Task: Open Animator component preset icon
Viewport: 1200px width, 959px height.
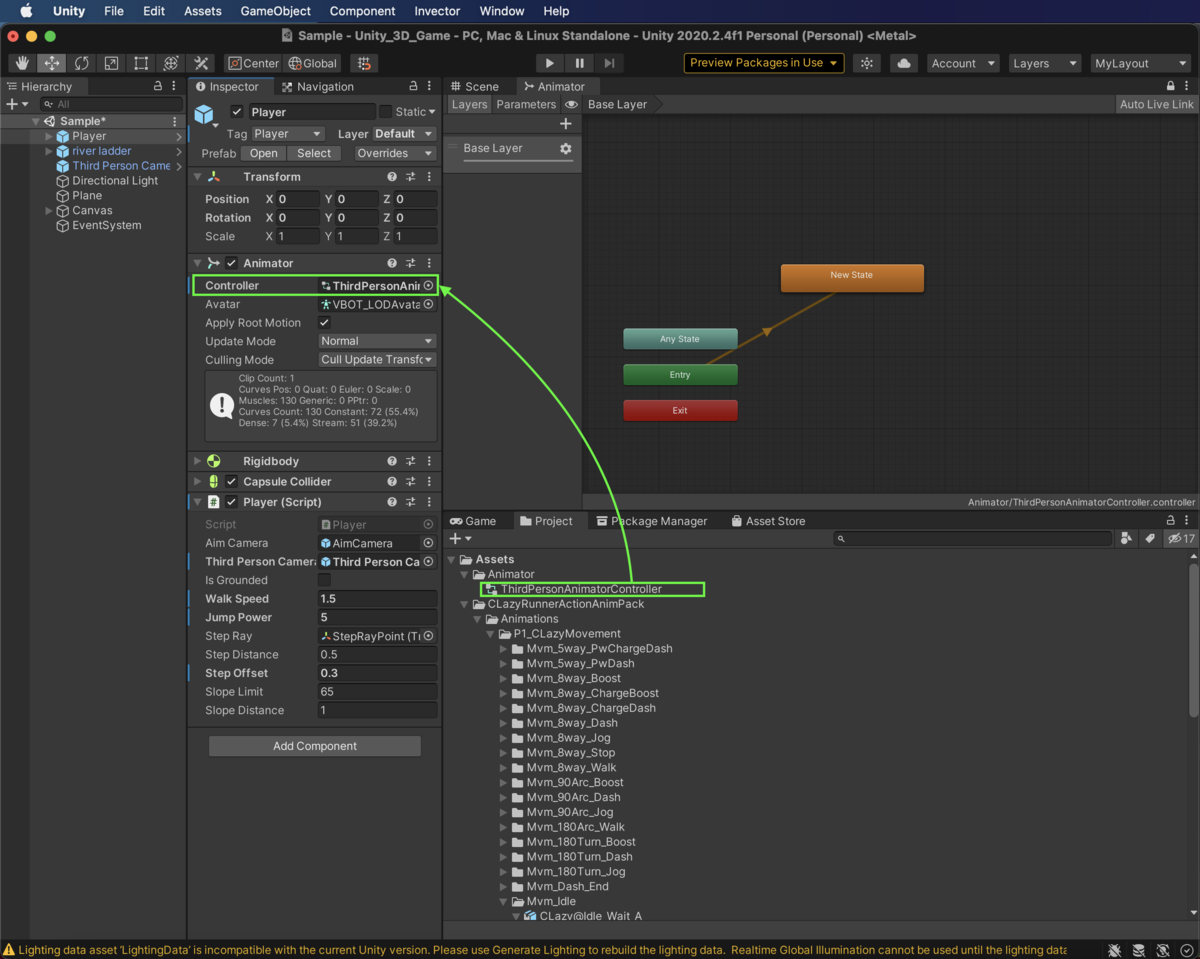Action: (411, 263)
